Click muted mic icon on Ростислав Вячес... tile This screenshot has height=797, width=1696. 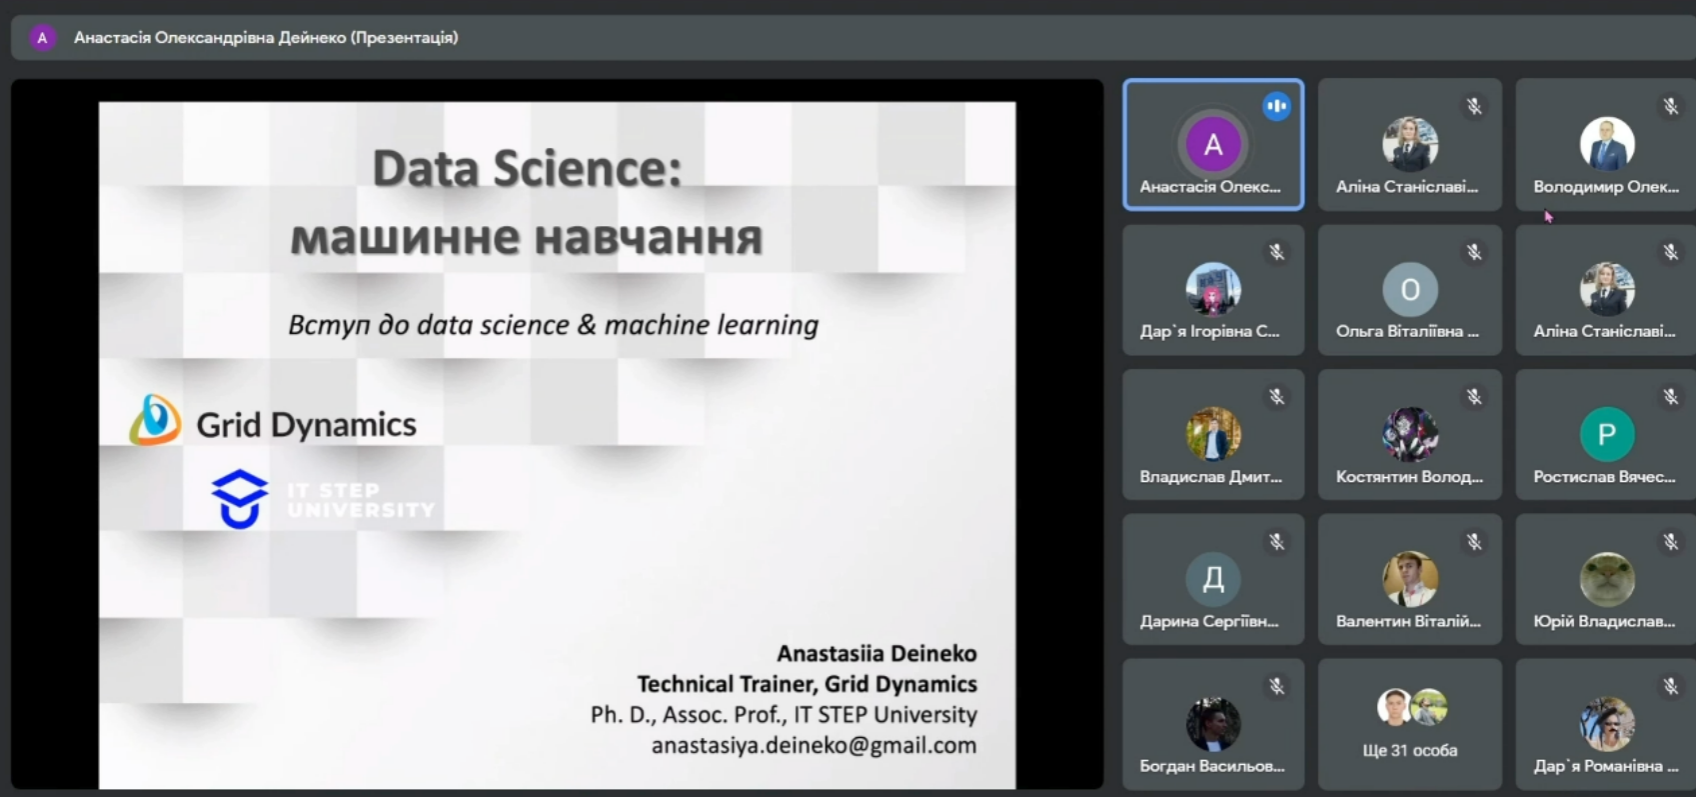[x=1671, y=397]
